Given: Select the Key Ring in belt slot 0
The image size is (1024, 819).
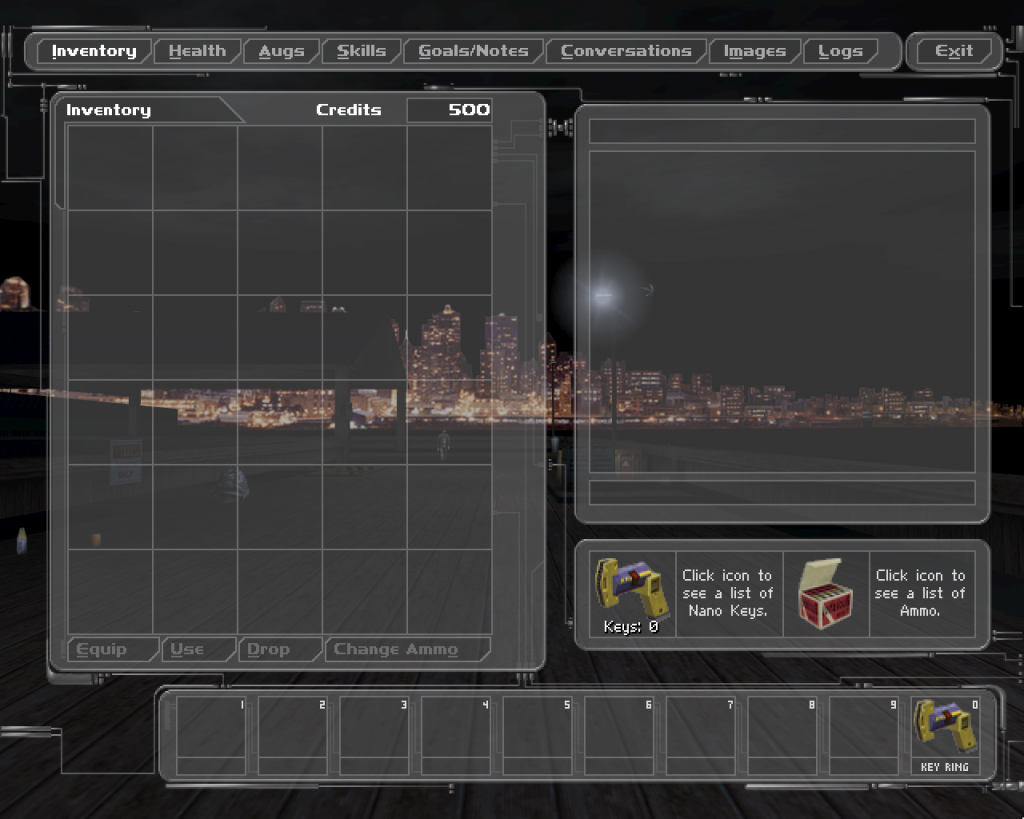Looking at the screenshot, I should tap(944, 735).
